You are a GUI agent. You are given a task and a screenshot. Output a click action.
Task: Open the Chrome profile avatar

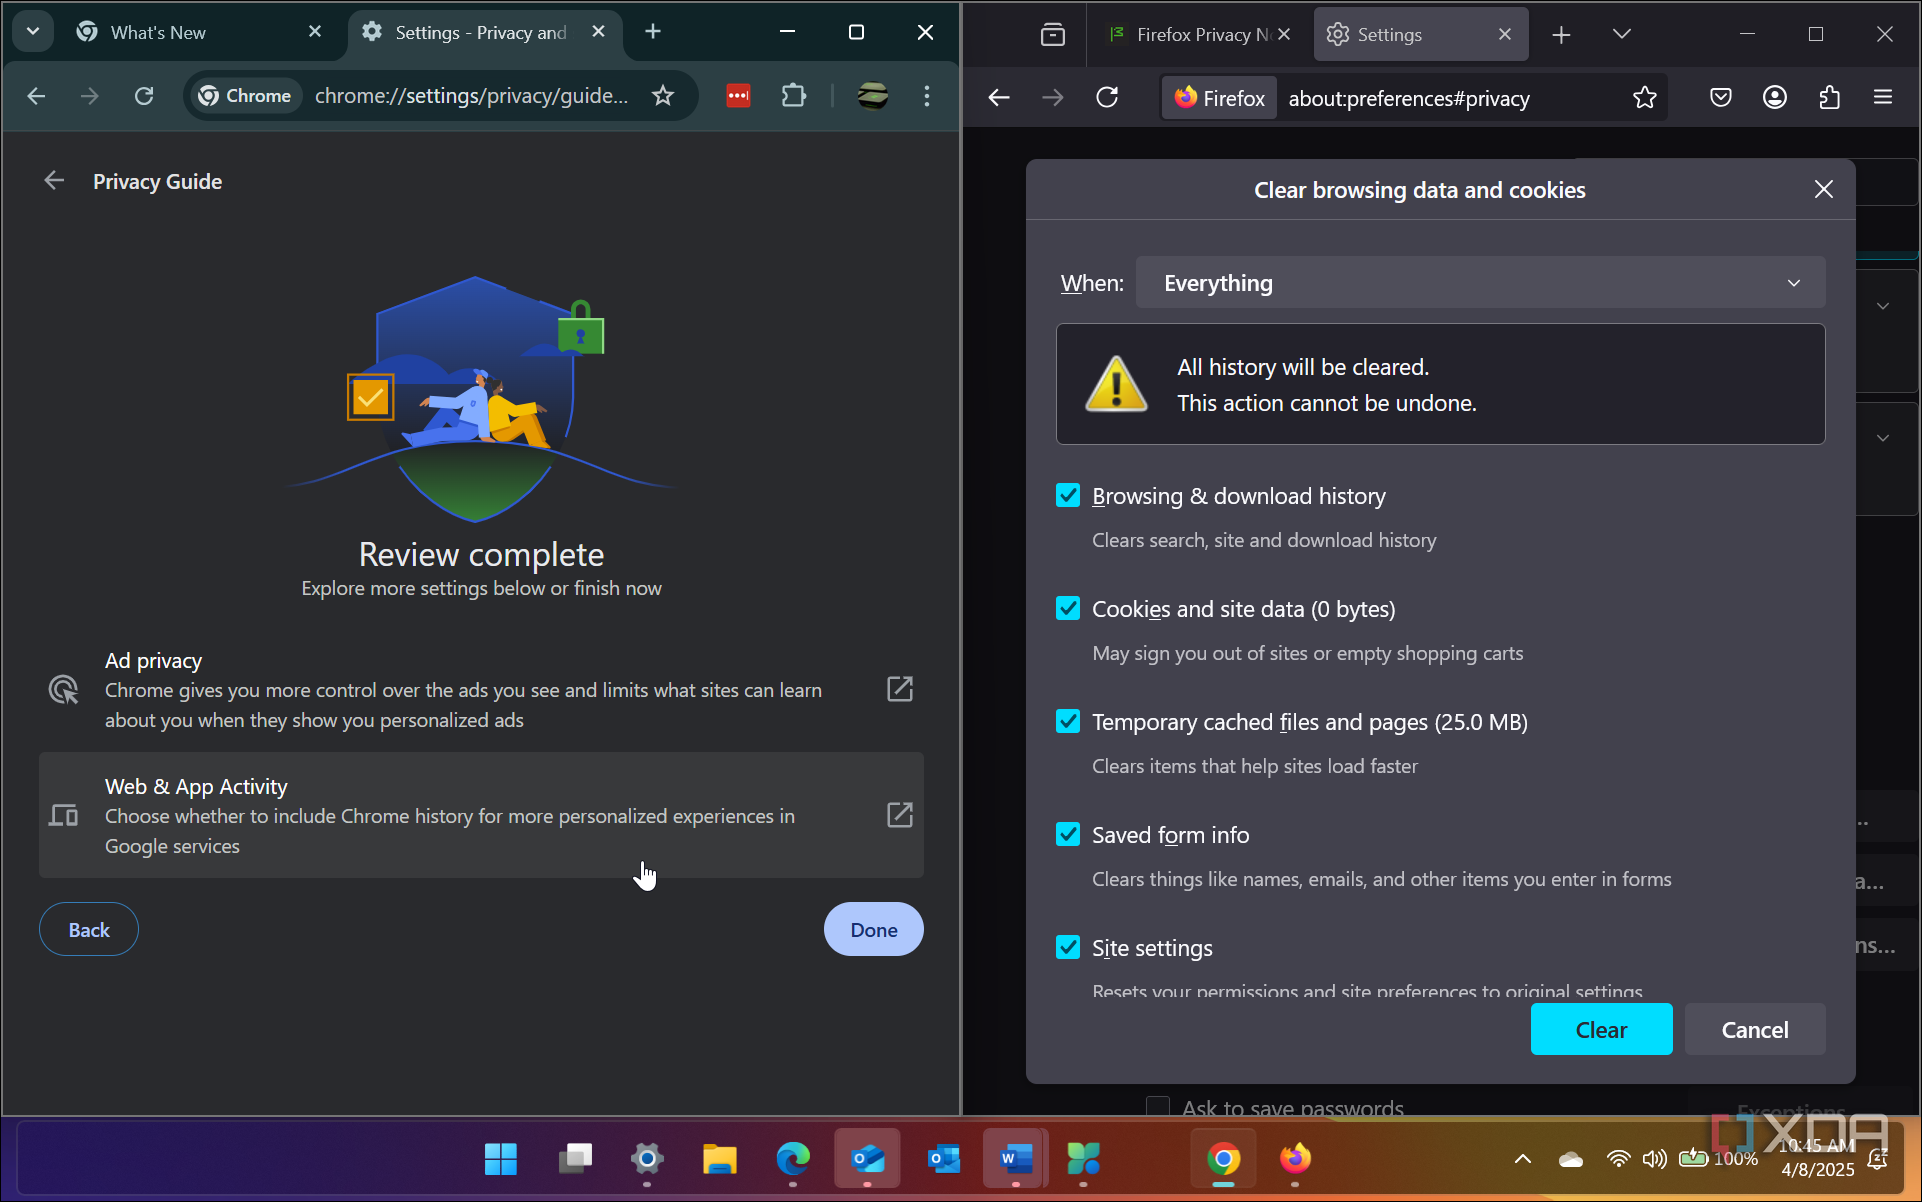tap(873, 96)
